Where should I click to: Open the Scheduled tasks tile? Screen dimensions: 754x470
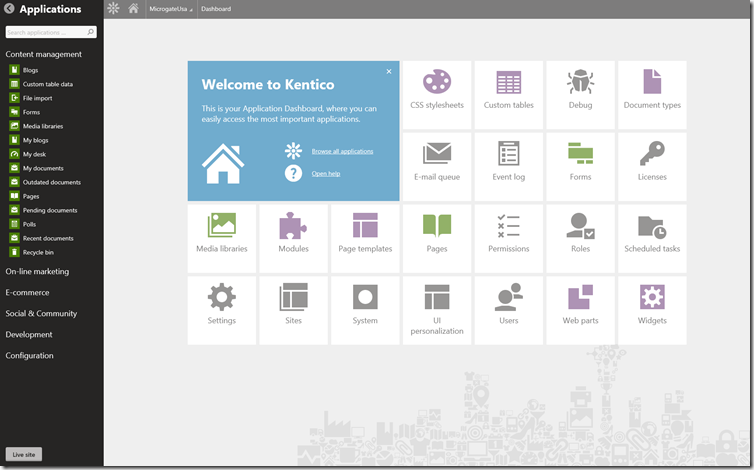(x=652, y=238)
